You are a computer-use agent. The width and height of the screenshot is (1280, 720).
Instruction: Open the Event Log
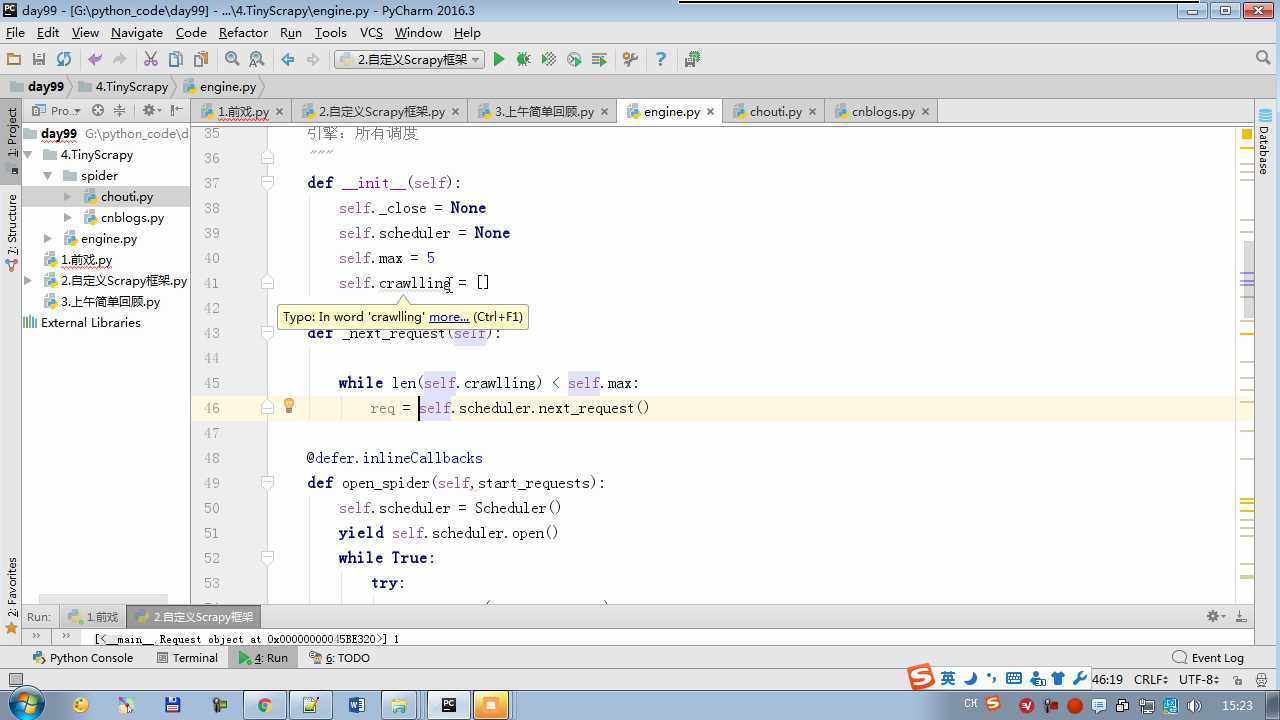[1208, 658]
